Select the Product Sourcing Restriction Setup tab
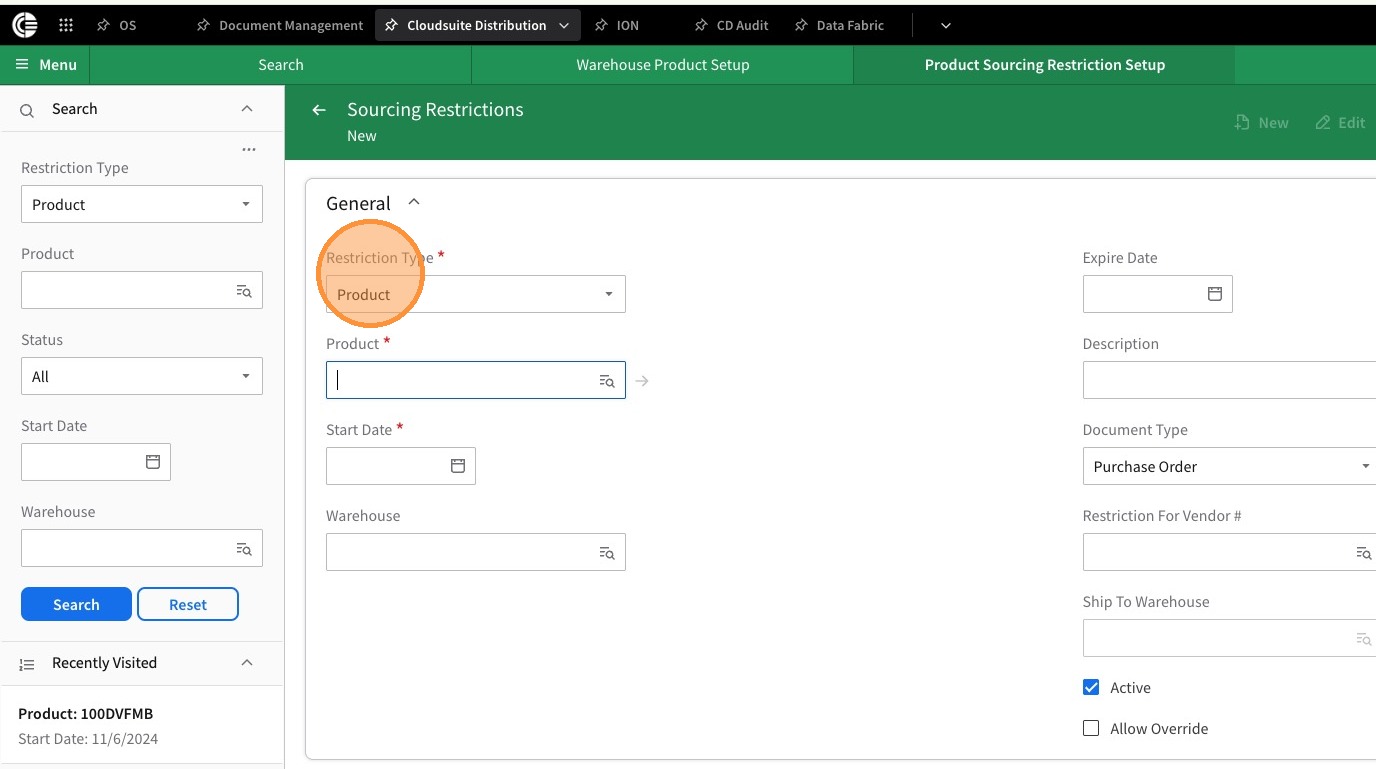The width and height of the screenshot is (1376, 769). (x=1044, y=64)
